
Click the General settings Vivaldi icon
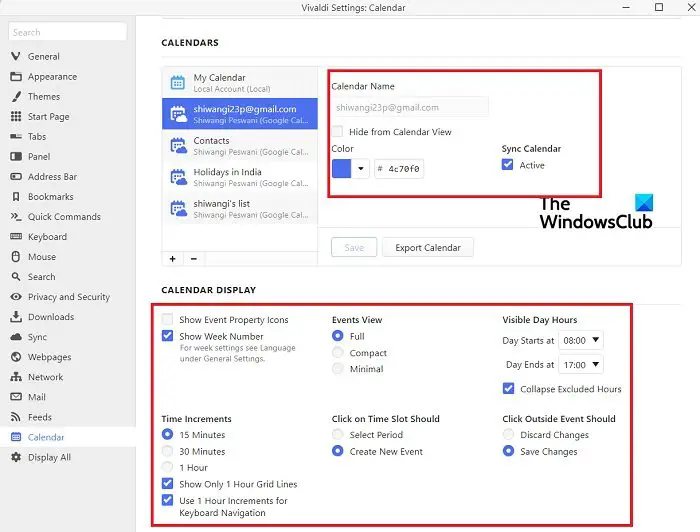(16, 56)
